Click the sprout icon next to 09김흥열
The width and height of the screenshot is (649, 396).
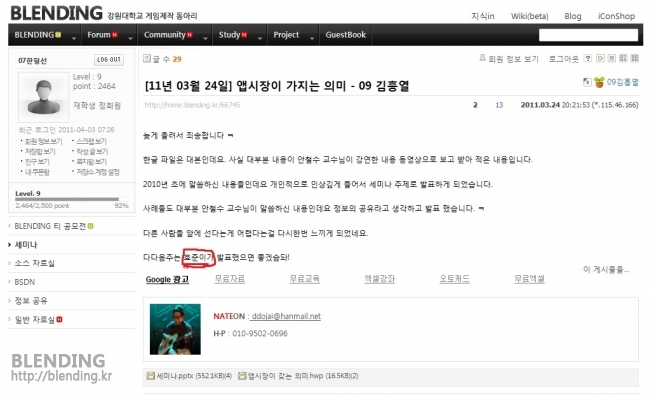click(x=599, y=82)
